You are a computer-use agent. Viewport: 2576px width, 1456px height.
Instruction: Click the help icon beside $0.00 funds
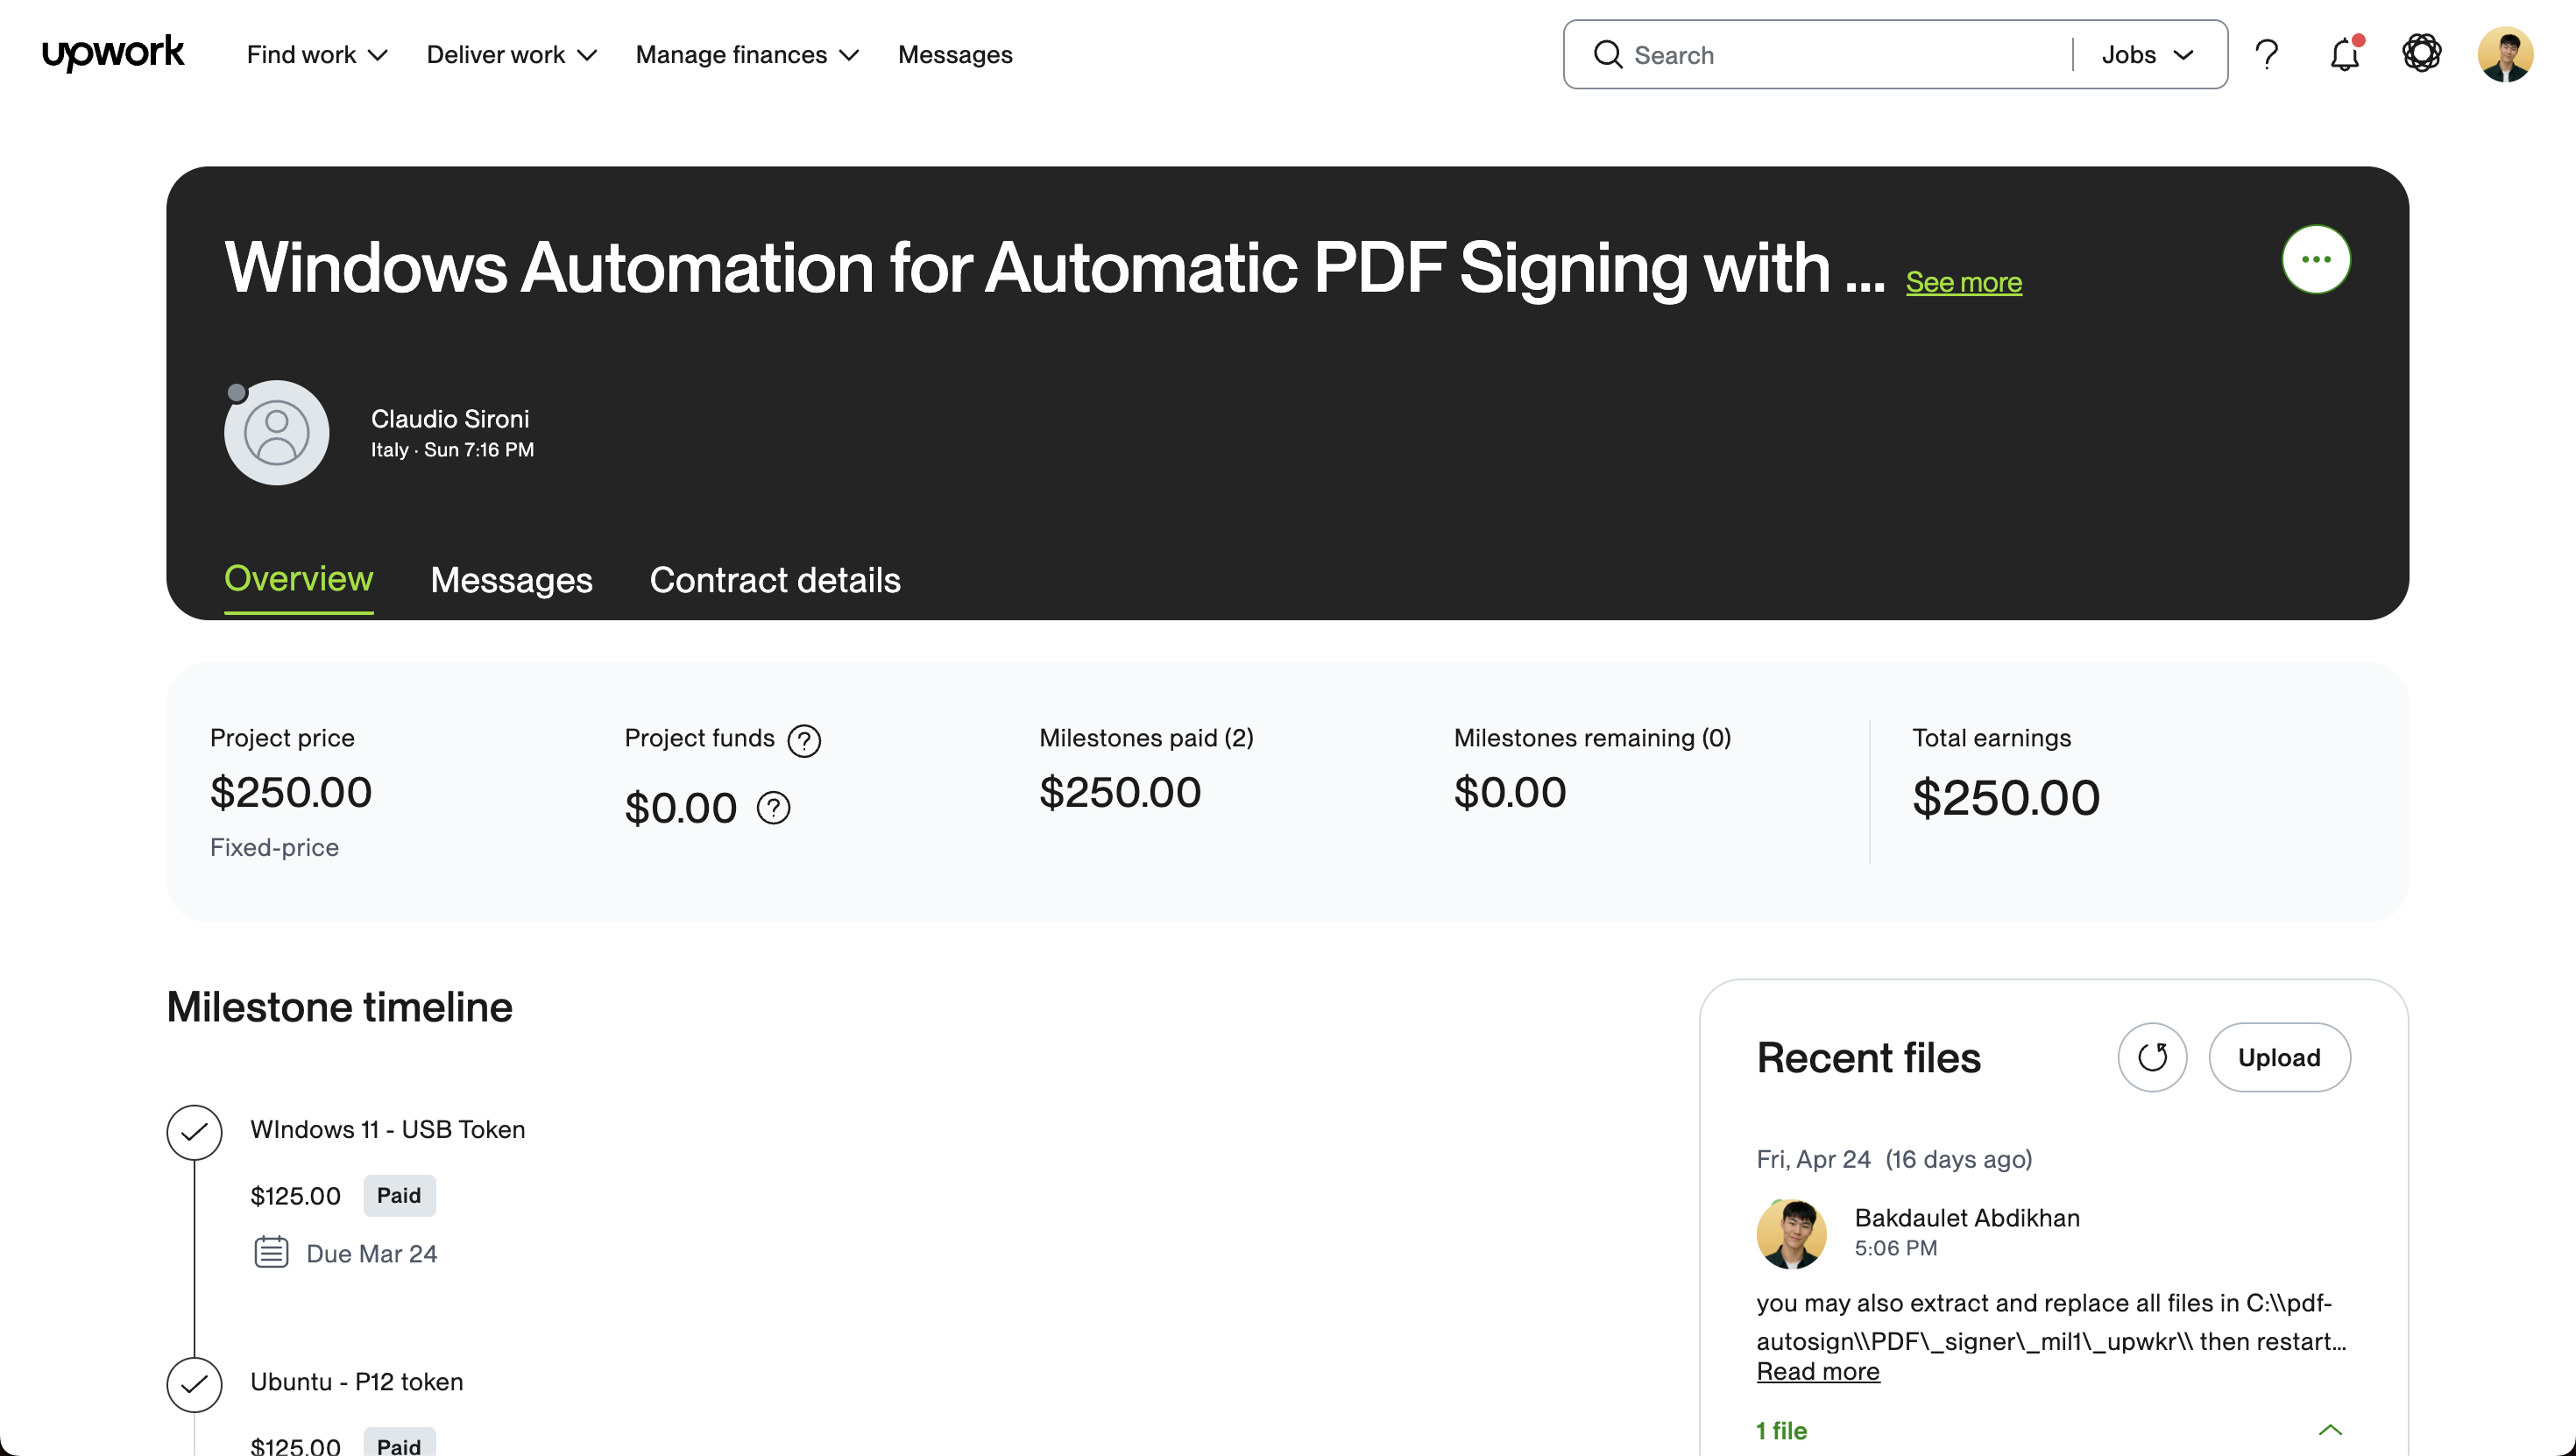(x=773, y=807)
